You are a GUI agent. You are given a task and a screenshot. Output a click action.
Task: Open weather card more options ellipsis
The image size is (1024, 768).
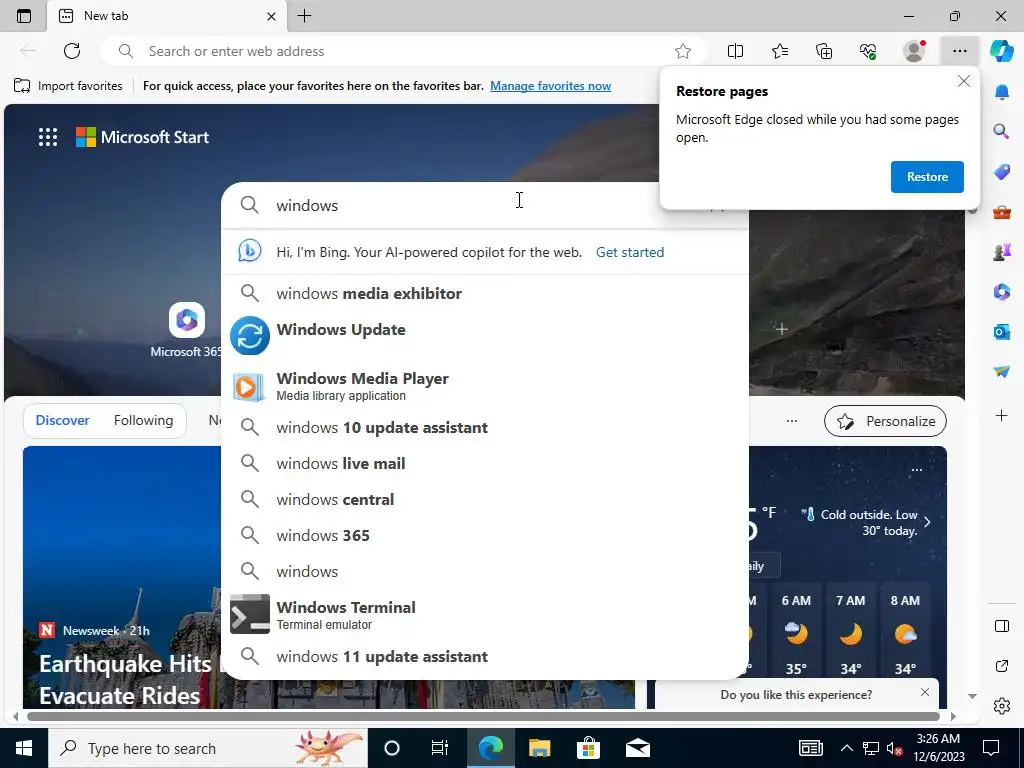[917, 470]
